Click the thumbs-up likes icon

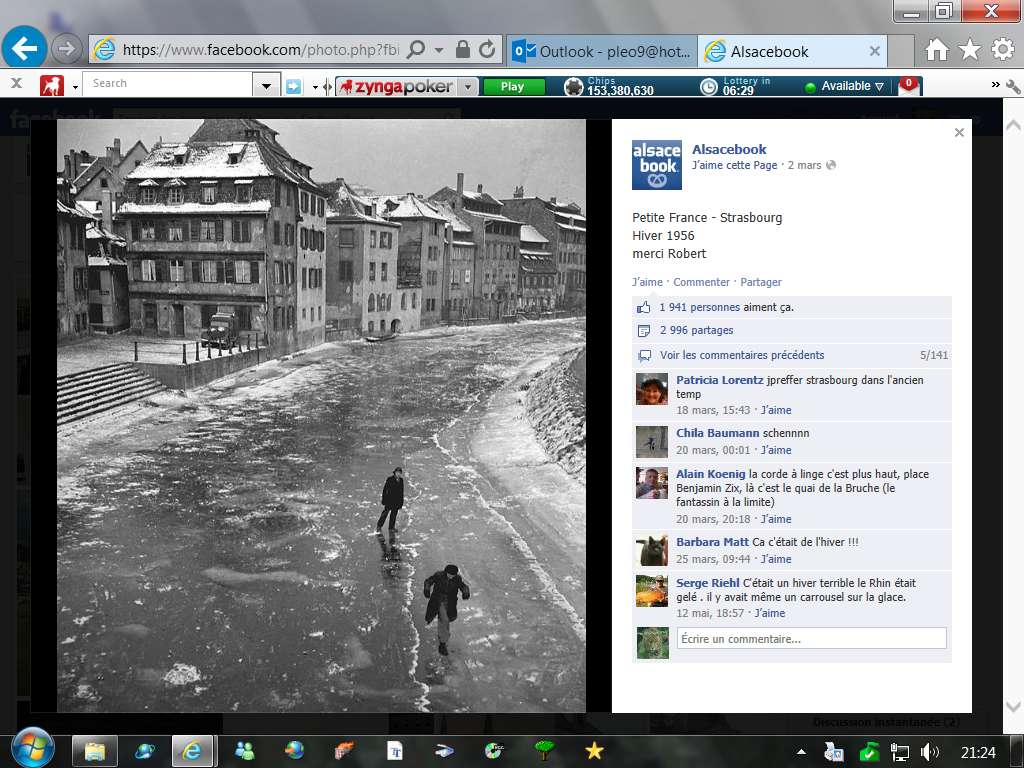coord(644,308)
